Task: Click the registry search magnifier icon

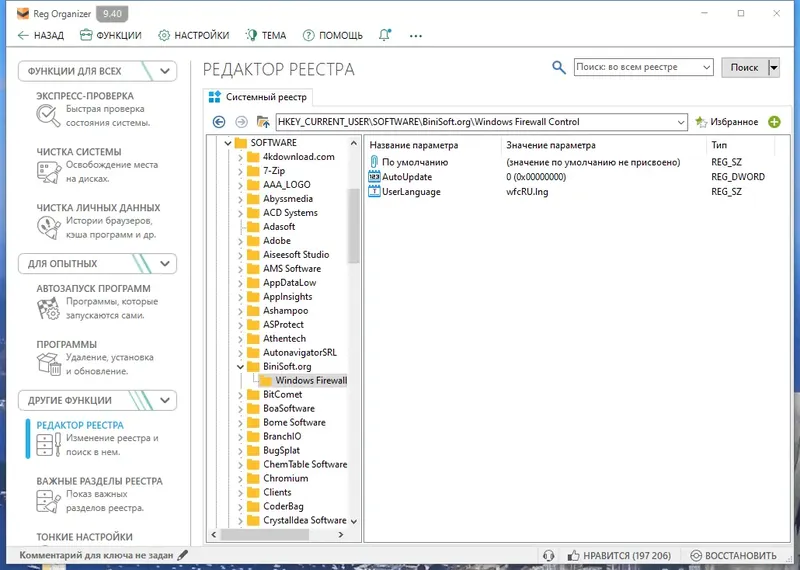Action: (x=559, y=67)
